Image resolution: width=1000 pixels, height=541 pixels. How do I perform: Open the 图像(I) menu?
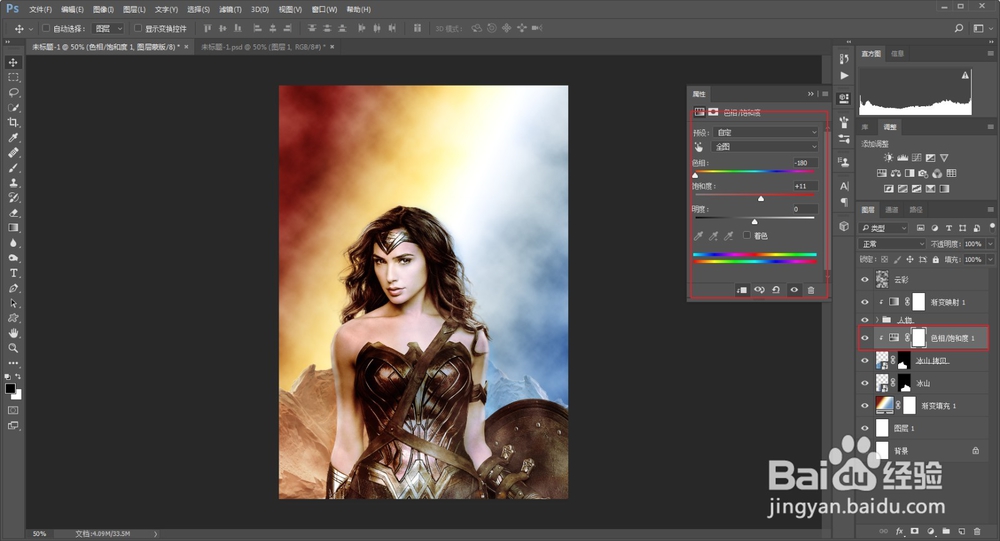pos(103,10)
